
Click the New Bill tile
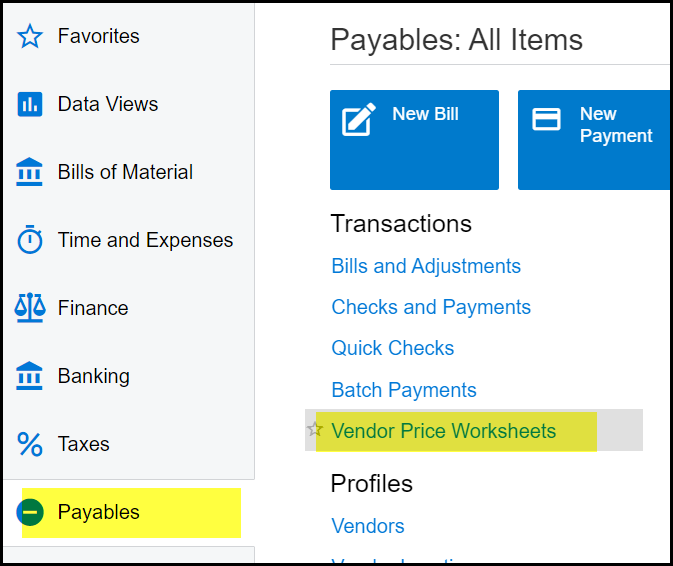[414, 139]
